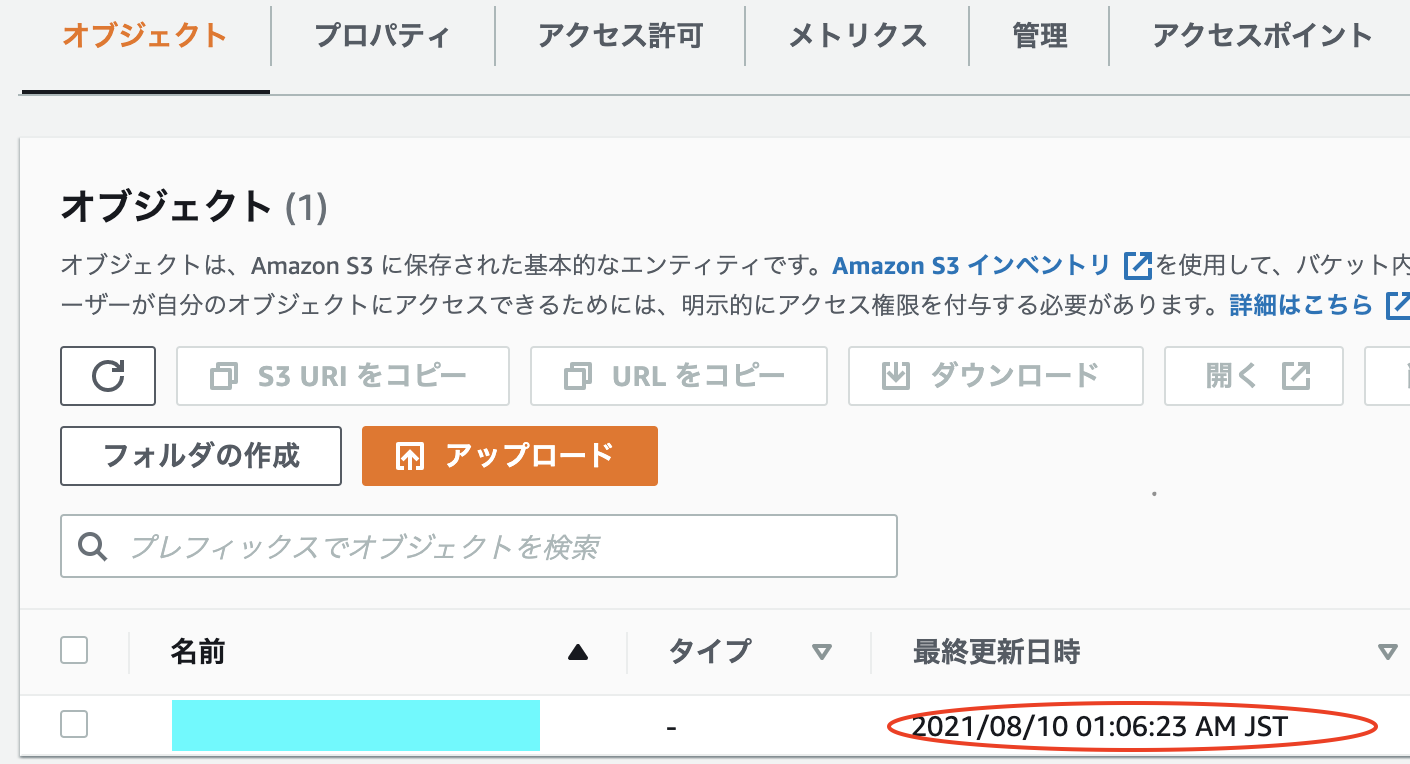Open the アクセス許可 tab
The width and height of the screenshot is (1410, 764).
(619, 34)
